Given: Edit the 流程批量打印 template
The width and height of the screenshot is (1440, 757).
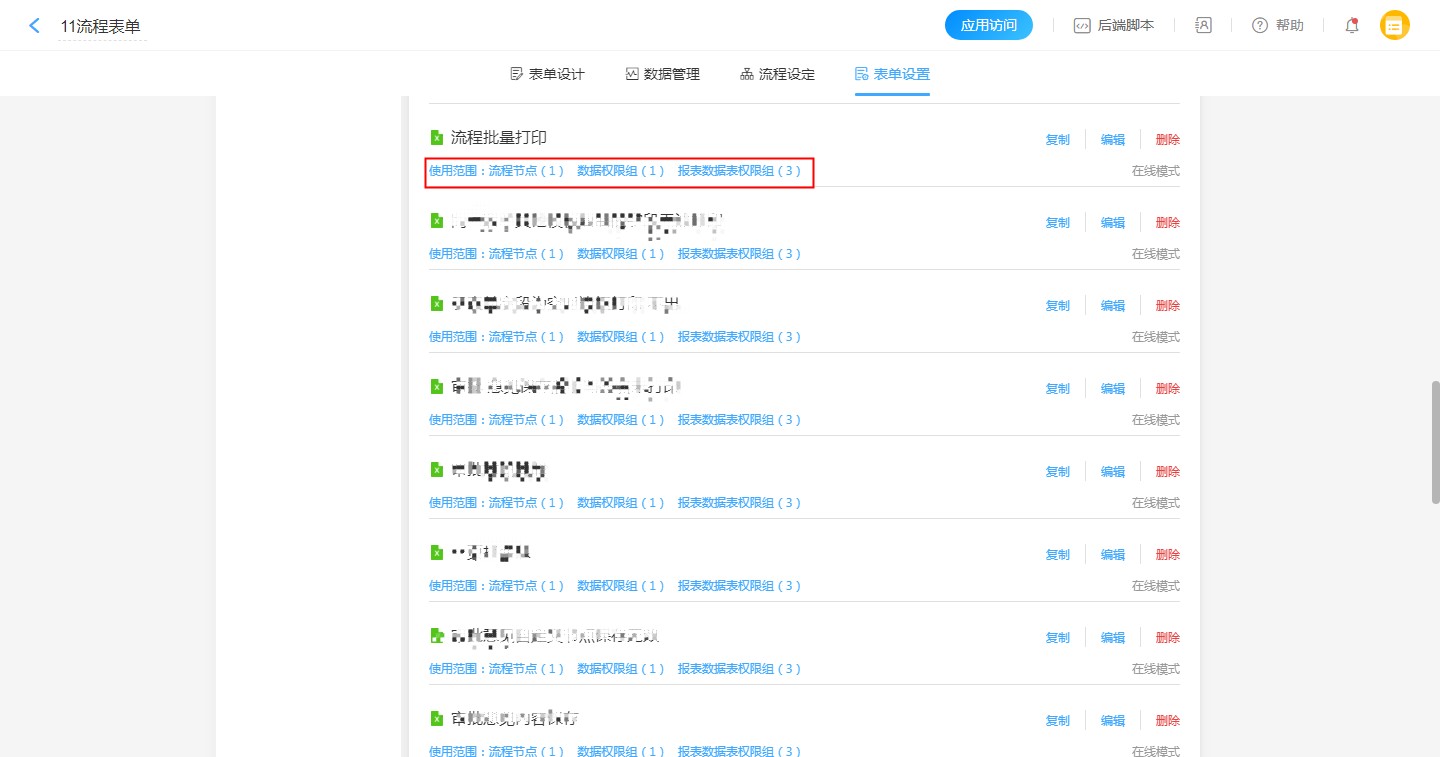Looking at the screenshot, I should click(x=1112, y=140).
